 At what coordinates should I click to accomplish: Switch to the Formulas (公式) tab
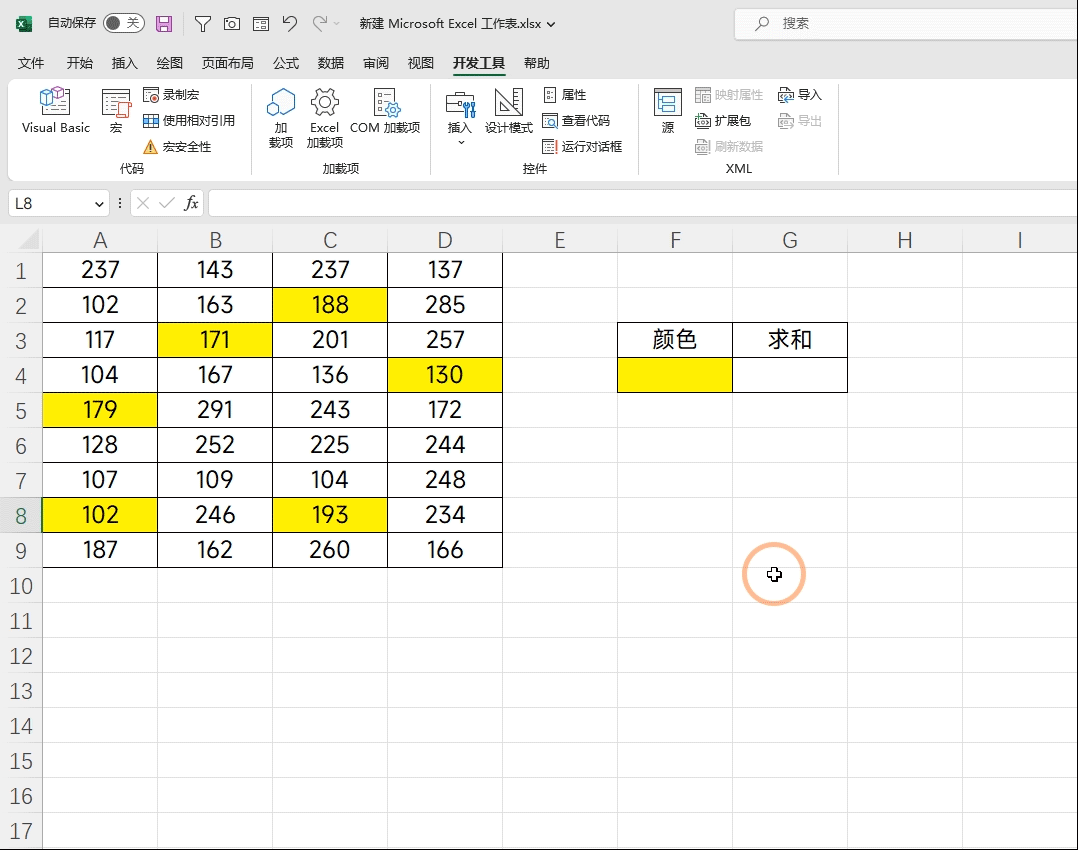click(285, 63)
